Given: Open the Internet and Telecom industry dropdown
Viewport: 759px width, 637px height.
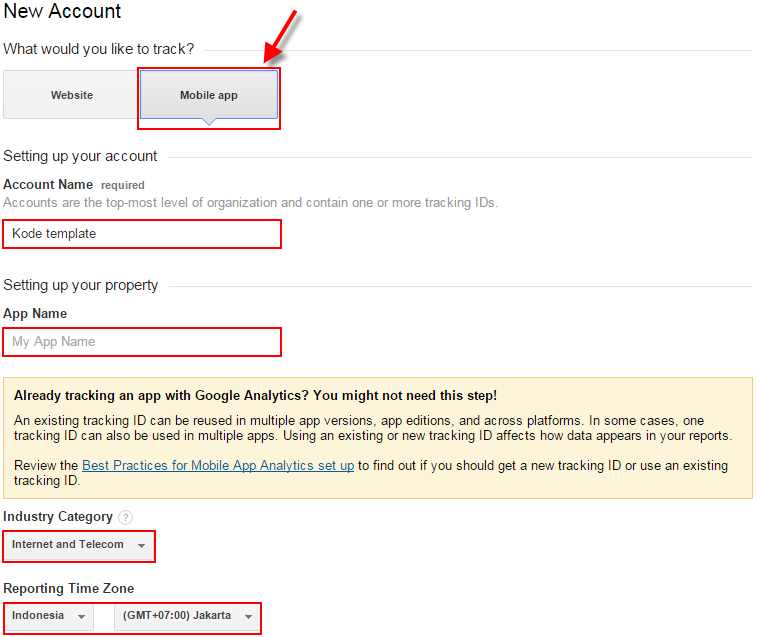Looking at the screenshot, I should click(79, 545).
